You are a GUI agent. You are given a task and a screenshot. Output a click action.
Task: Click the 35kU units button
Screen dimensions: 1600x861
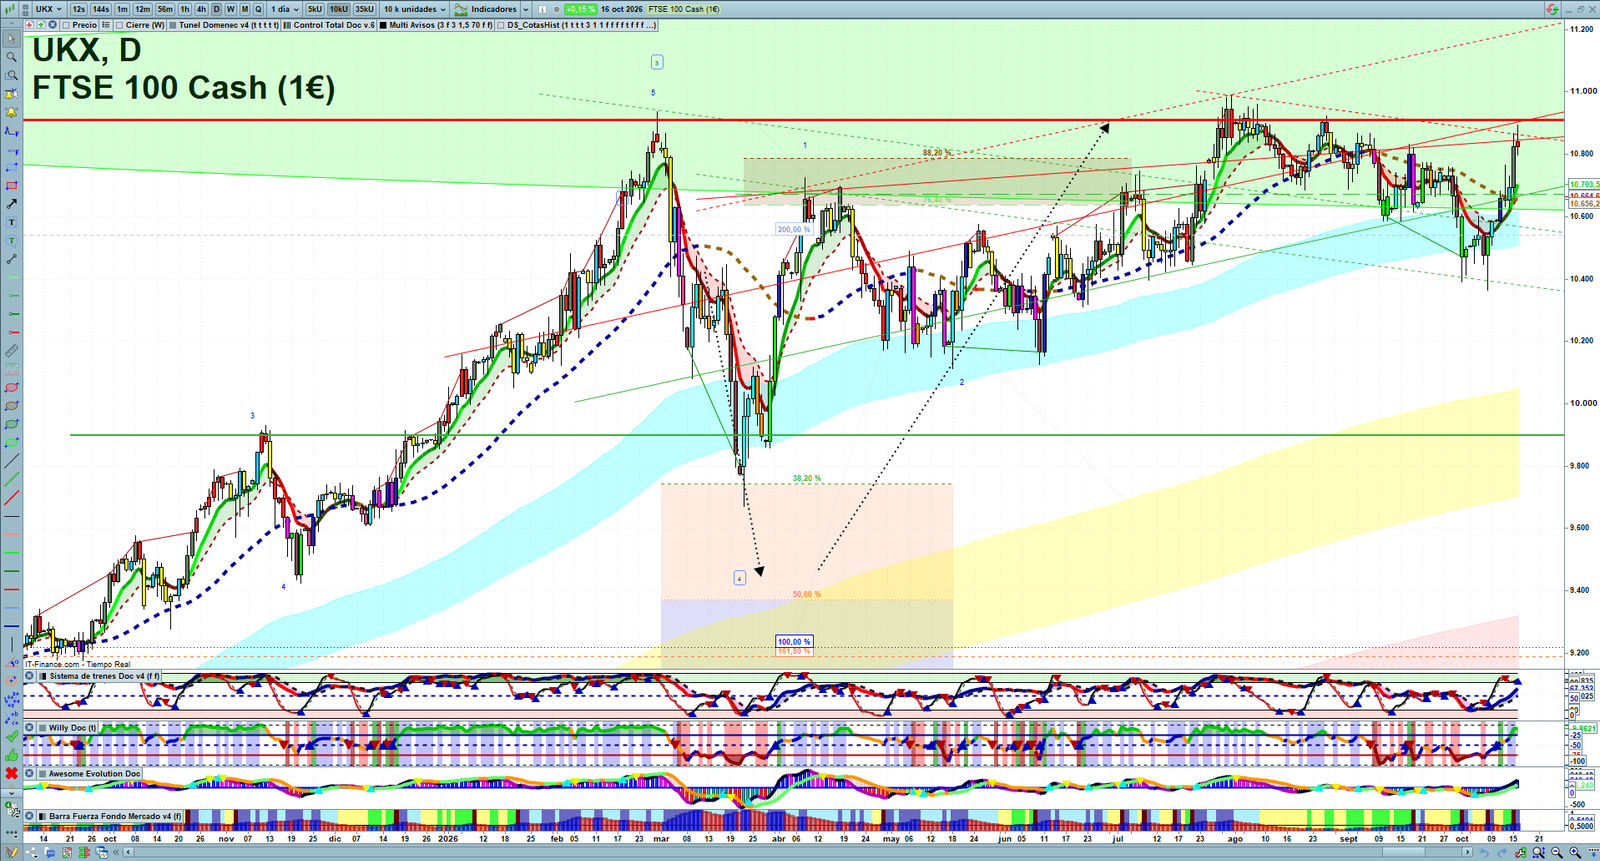[364, 9]
